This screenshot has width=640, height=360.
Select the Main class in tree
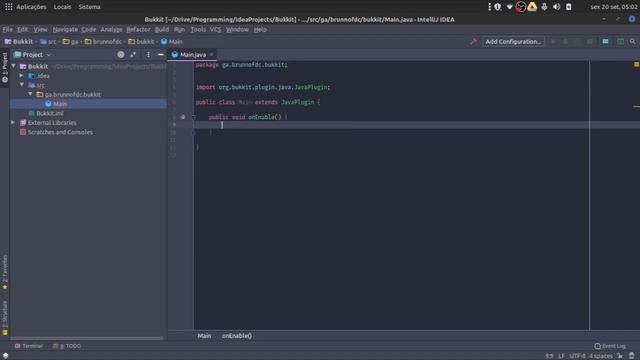pyautogui.click(x=88, y=104)
